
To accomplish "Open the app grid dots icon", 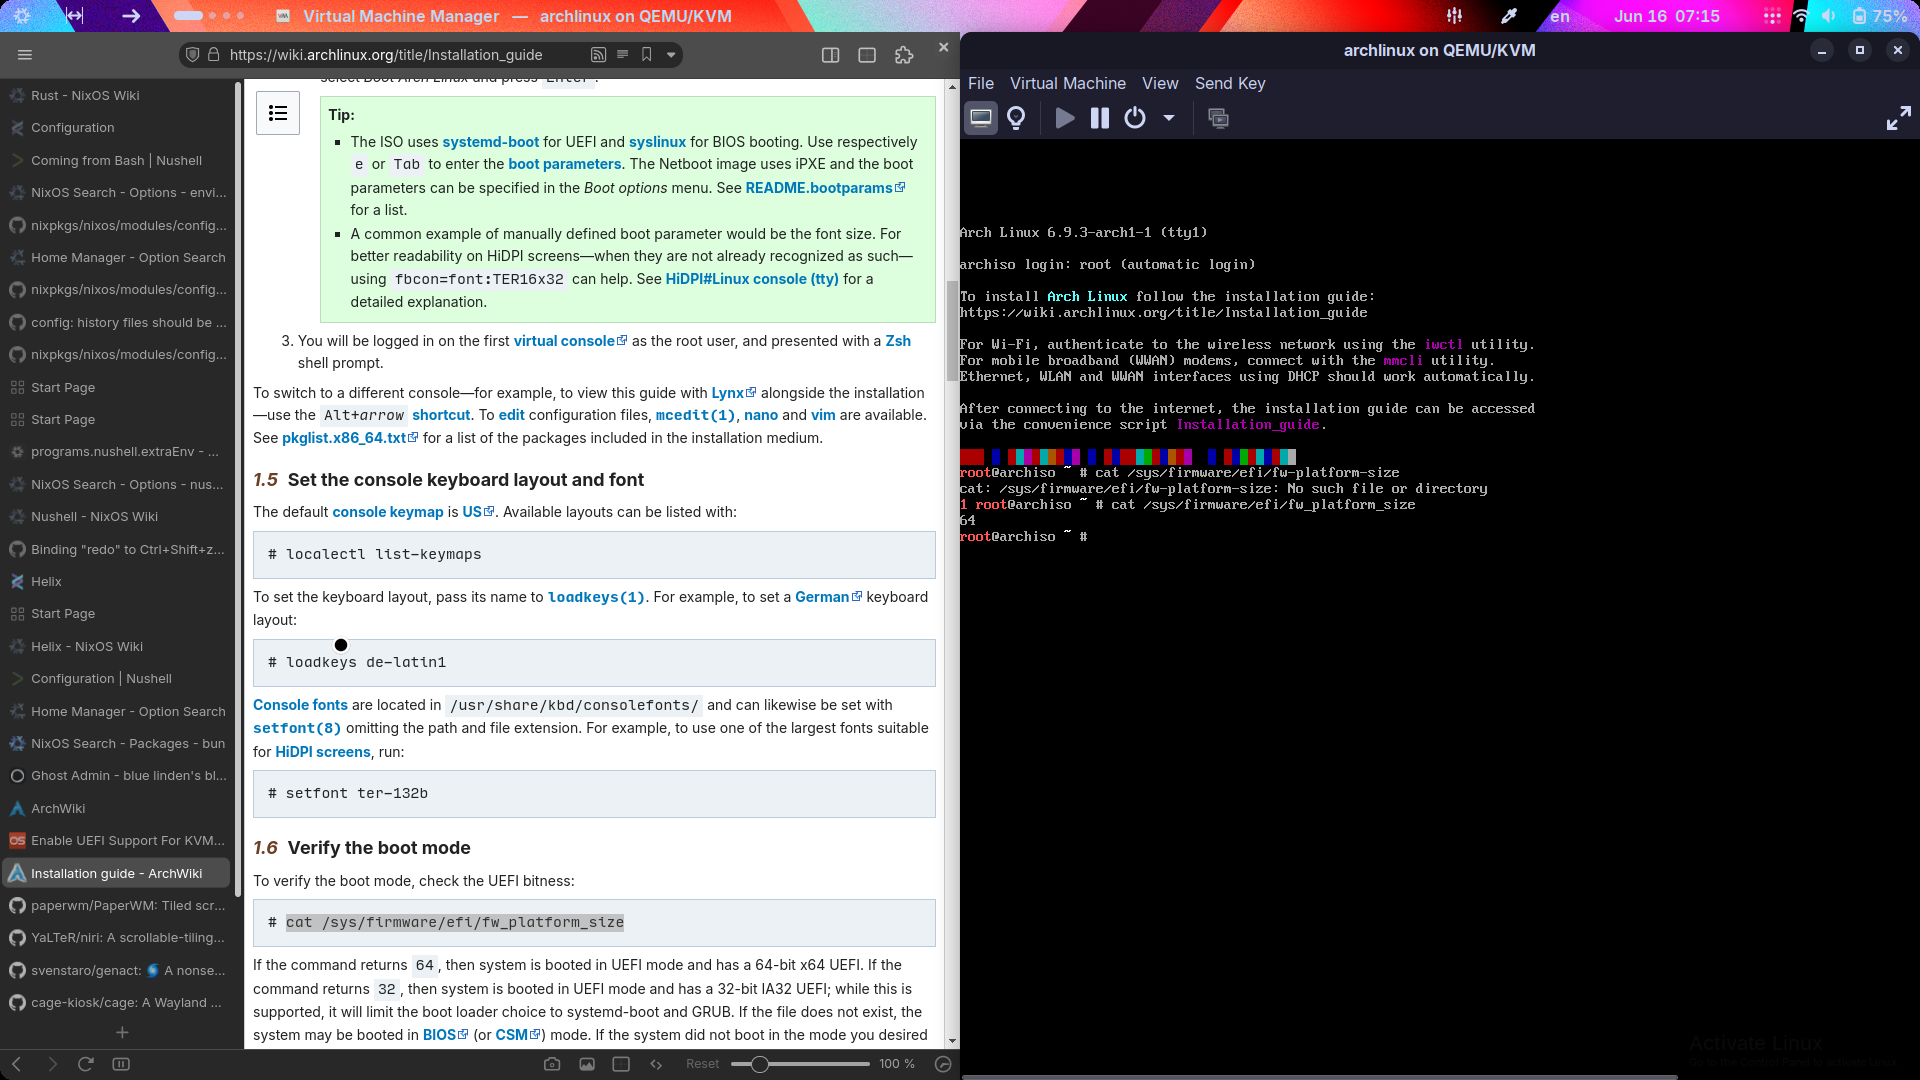I will (x=1771, y=16).
